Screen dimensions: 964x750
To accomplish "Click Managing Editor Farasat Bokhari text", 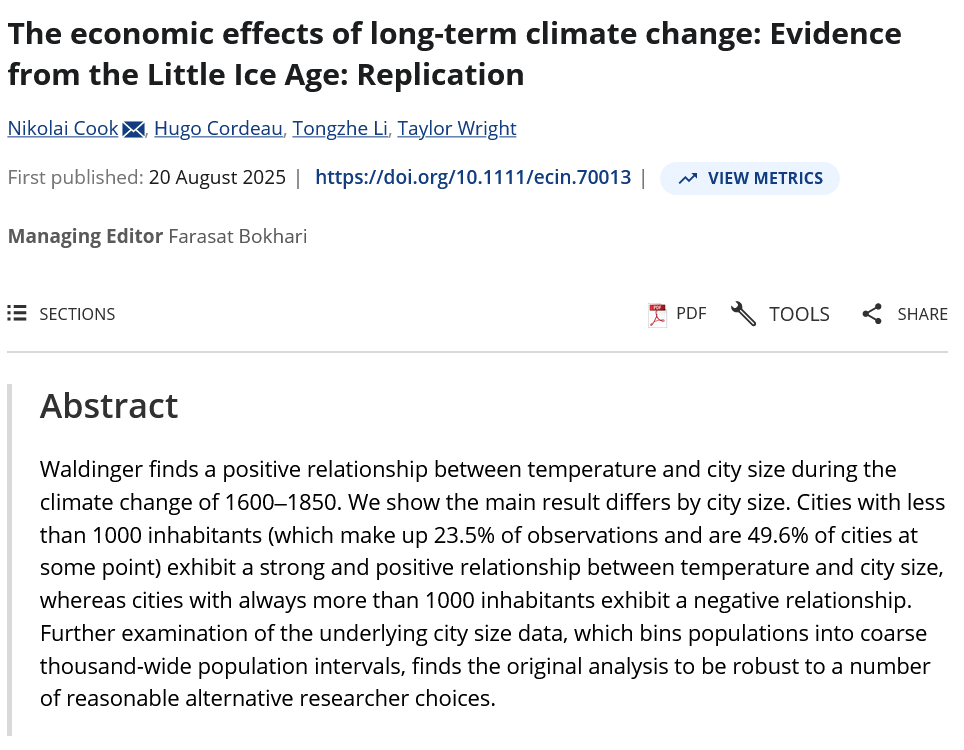I will click(157, 237).
